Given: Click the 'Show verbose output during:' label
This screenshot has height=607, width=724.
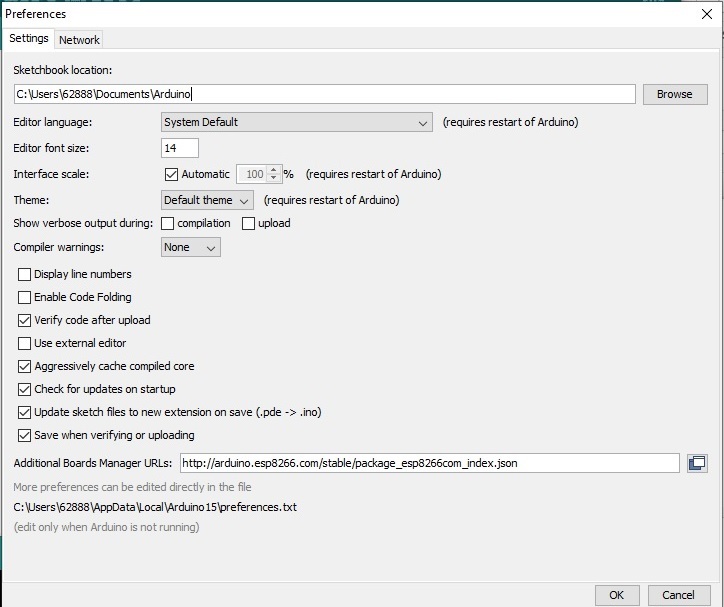Looking at the screenshot, I should [83, 223].
